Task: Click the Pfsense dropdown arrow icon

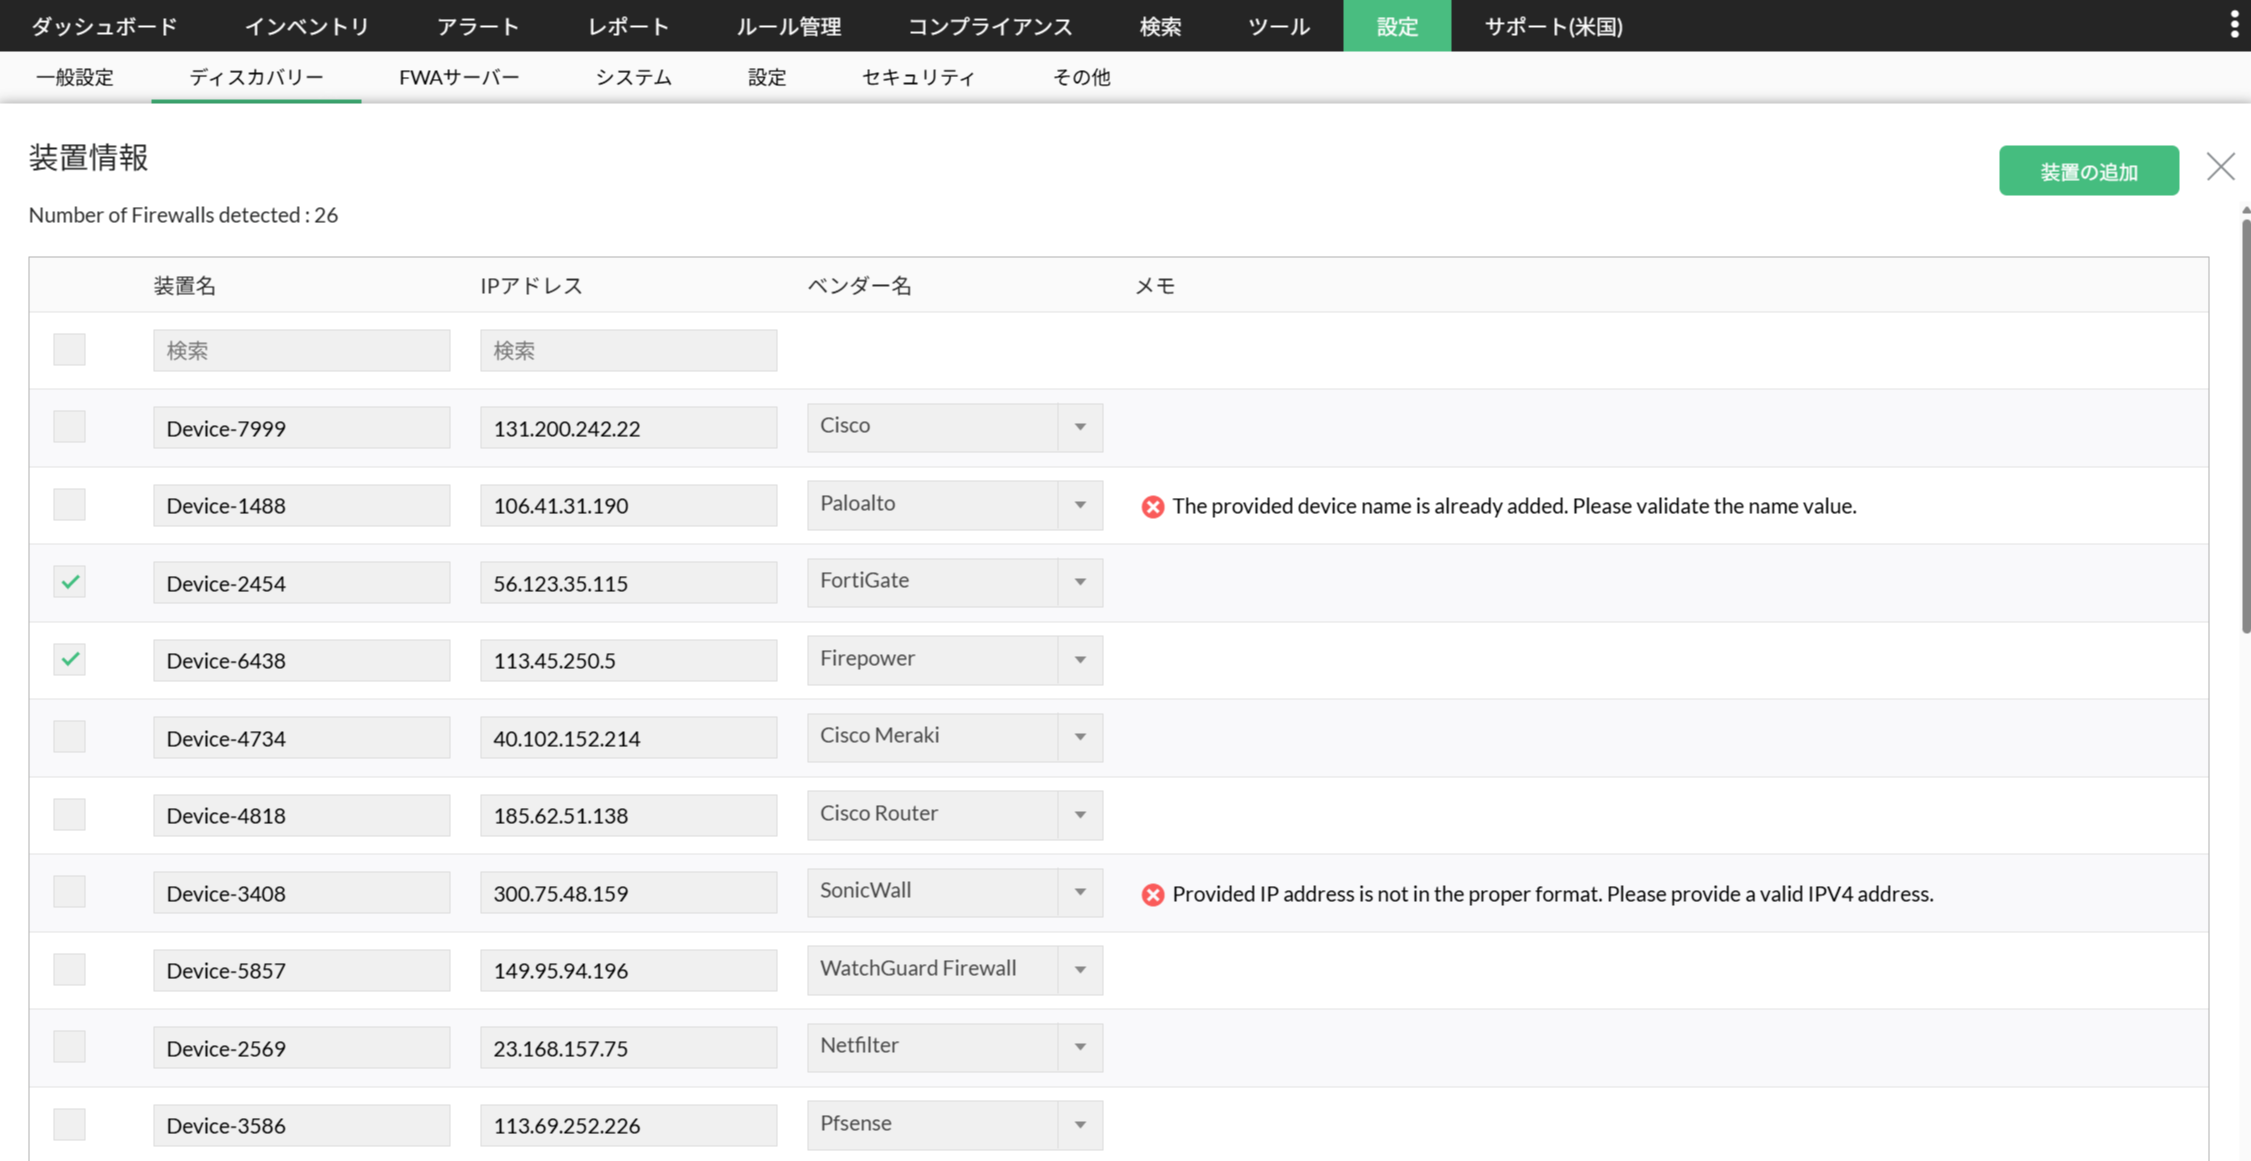Action: tap(1080, 1125)
